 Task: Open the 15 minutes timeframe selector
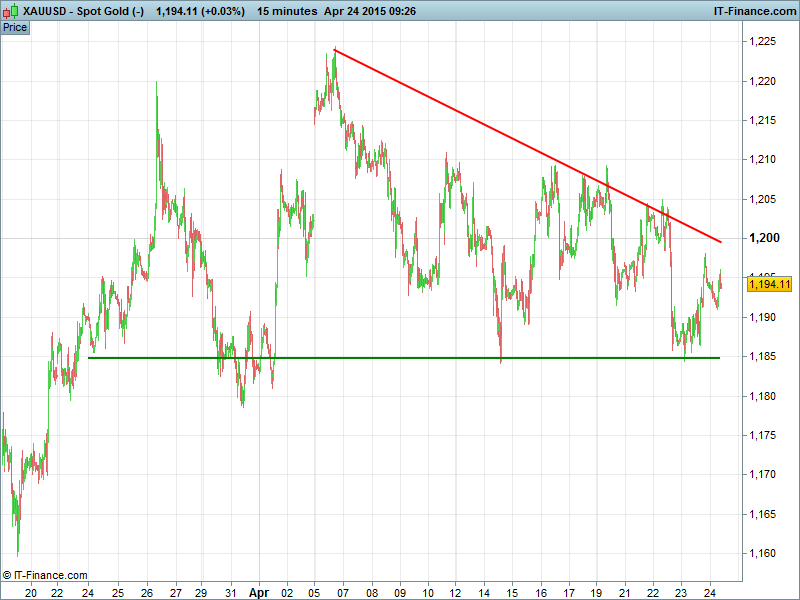point(286,12)
